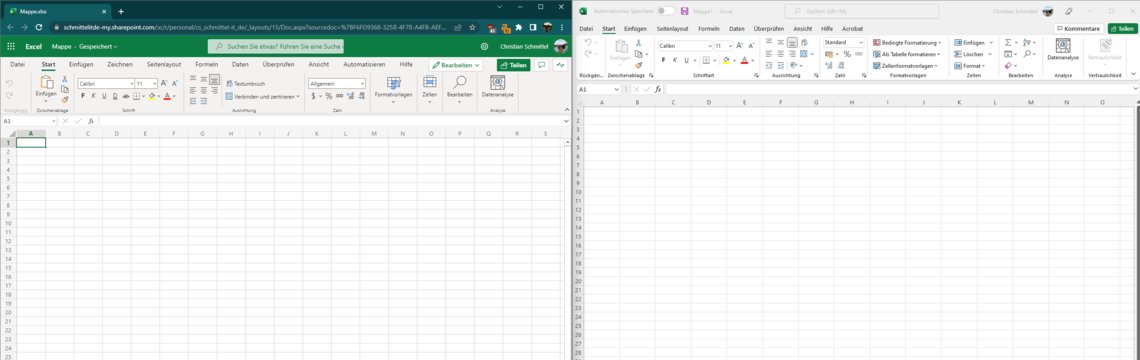Open Acrobat tab in desktop Excel

point(852,28)
